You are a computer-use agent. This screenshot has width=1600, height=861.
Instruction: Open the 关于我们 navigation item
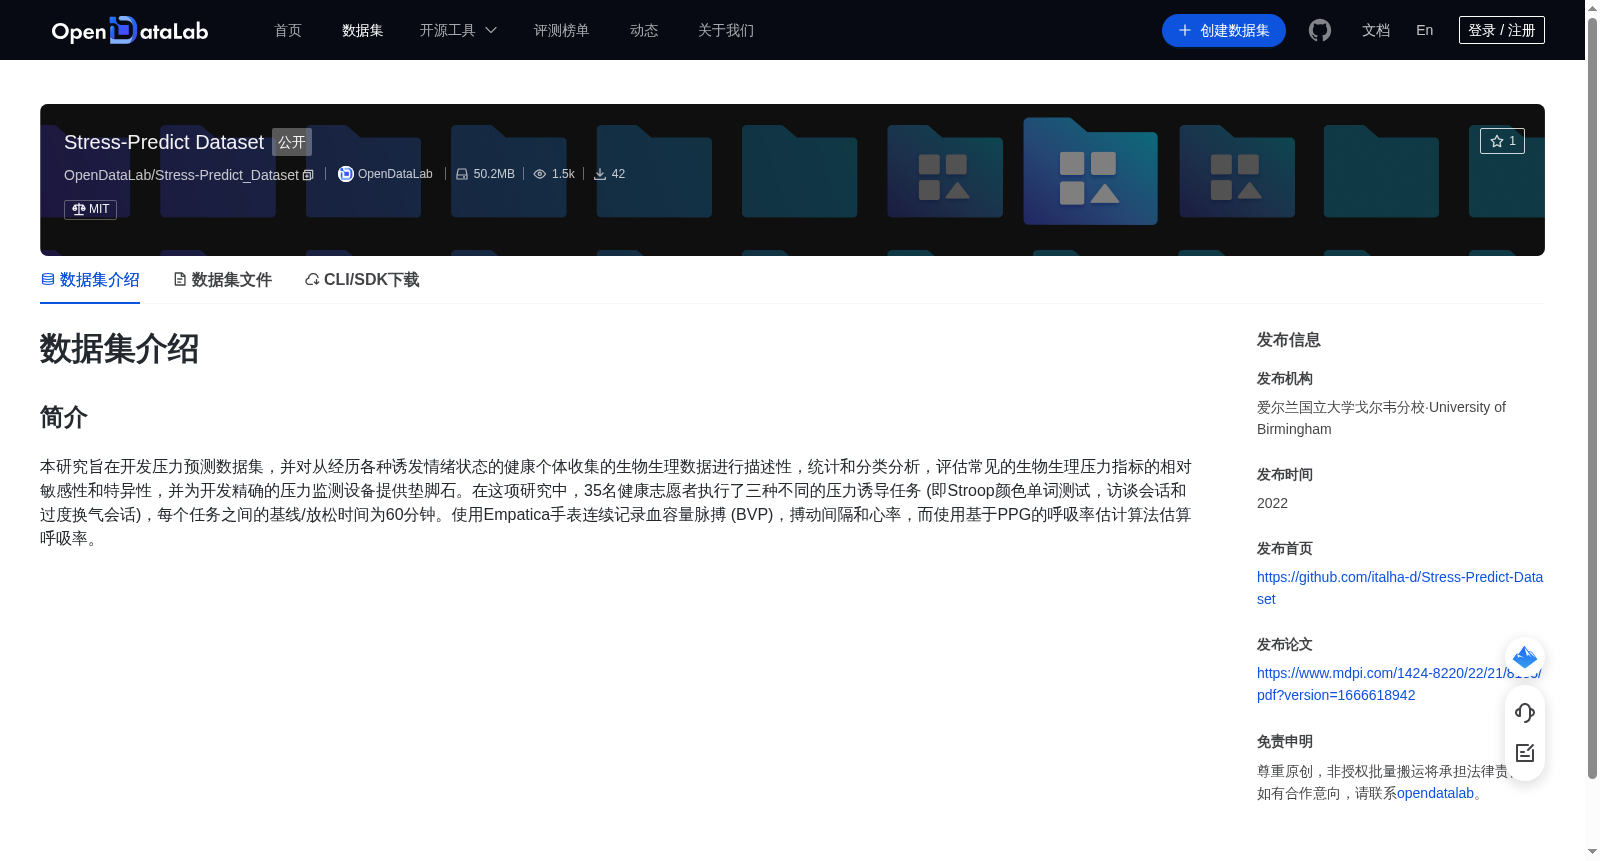[x=726, y=30]
